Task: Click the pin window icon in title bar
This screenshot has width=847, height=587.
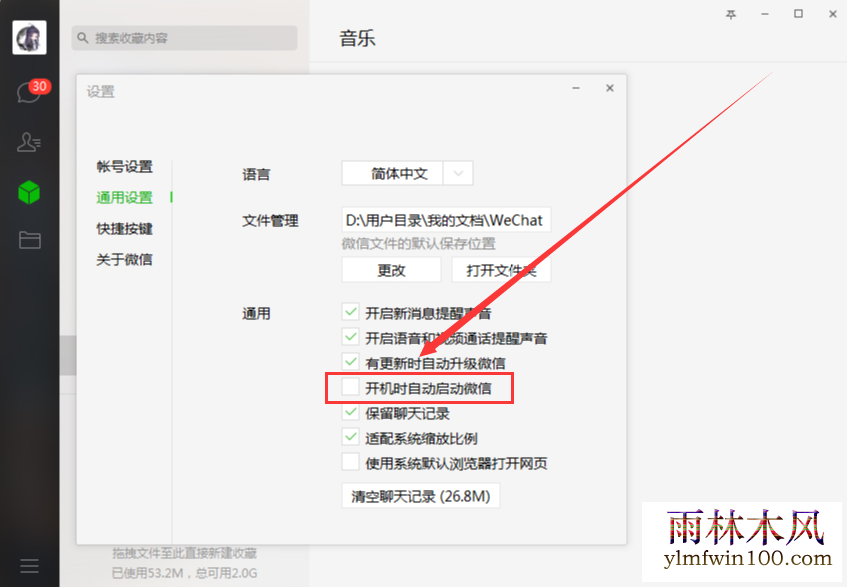Action: pos(731,15)
